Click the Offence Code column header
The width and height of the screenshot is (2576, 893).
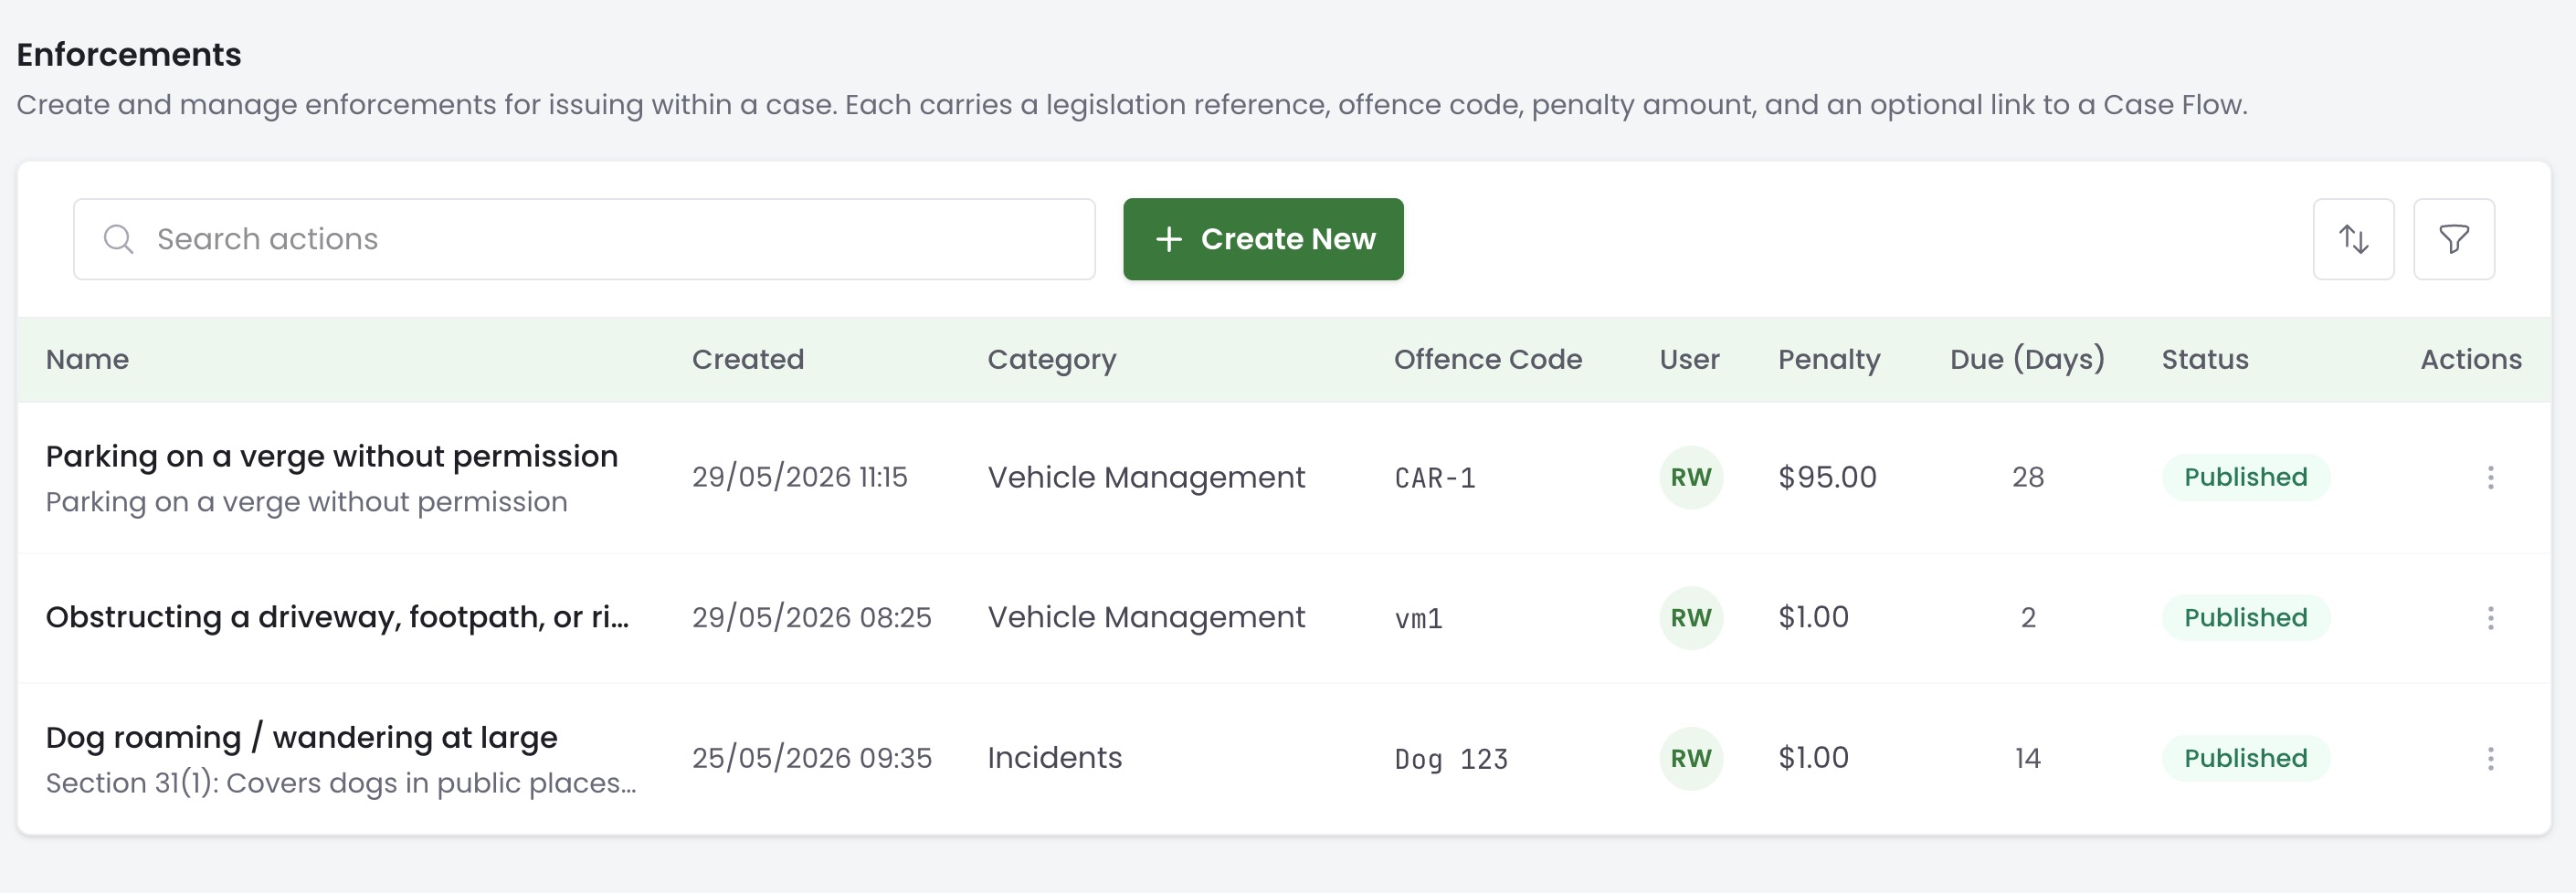click(1488, 360)
